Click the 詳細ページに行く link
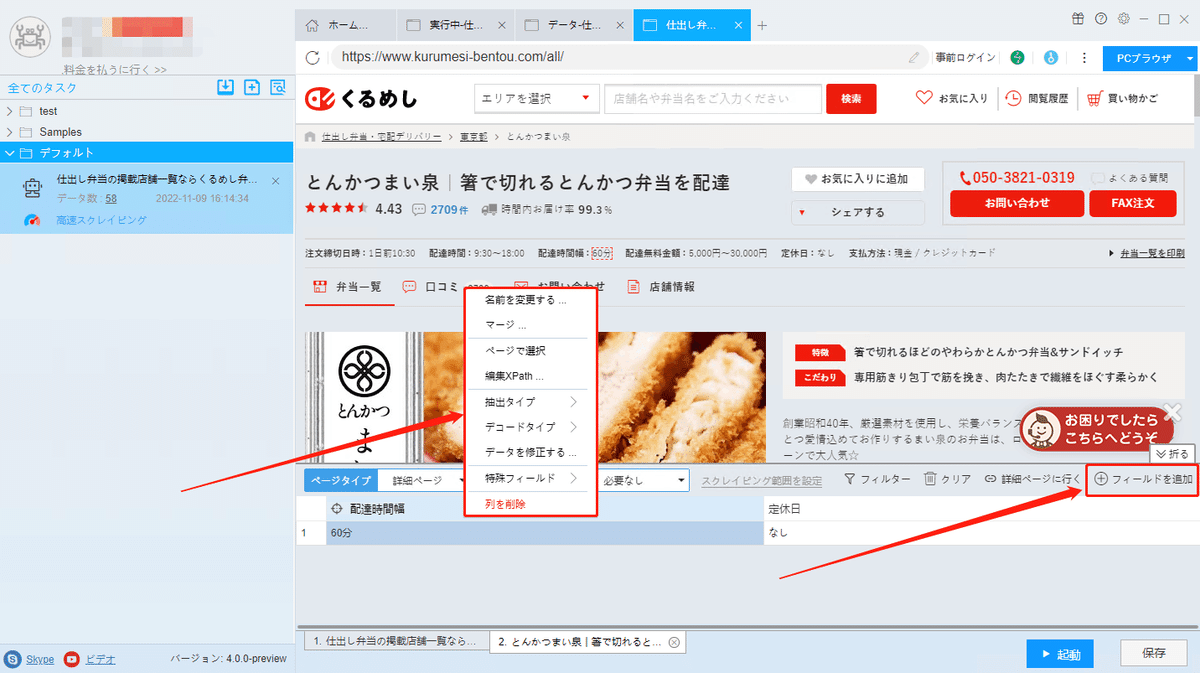The height and width of the screenshot is (673, 1200). coord(1032,480)
